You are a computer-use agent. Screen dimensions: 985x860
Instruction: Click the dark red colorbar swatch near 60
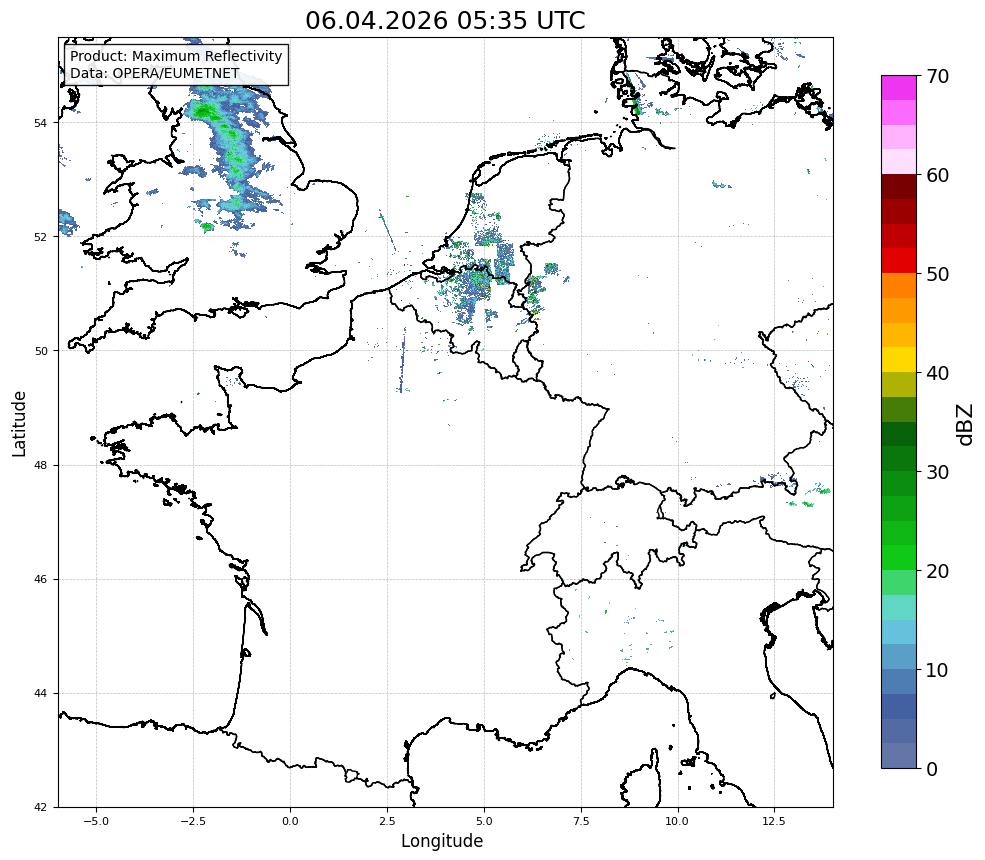coord(899,187)
